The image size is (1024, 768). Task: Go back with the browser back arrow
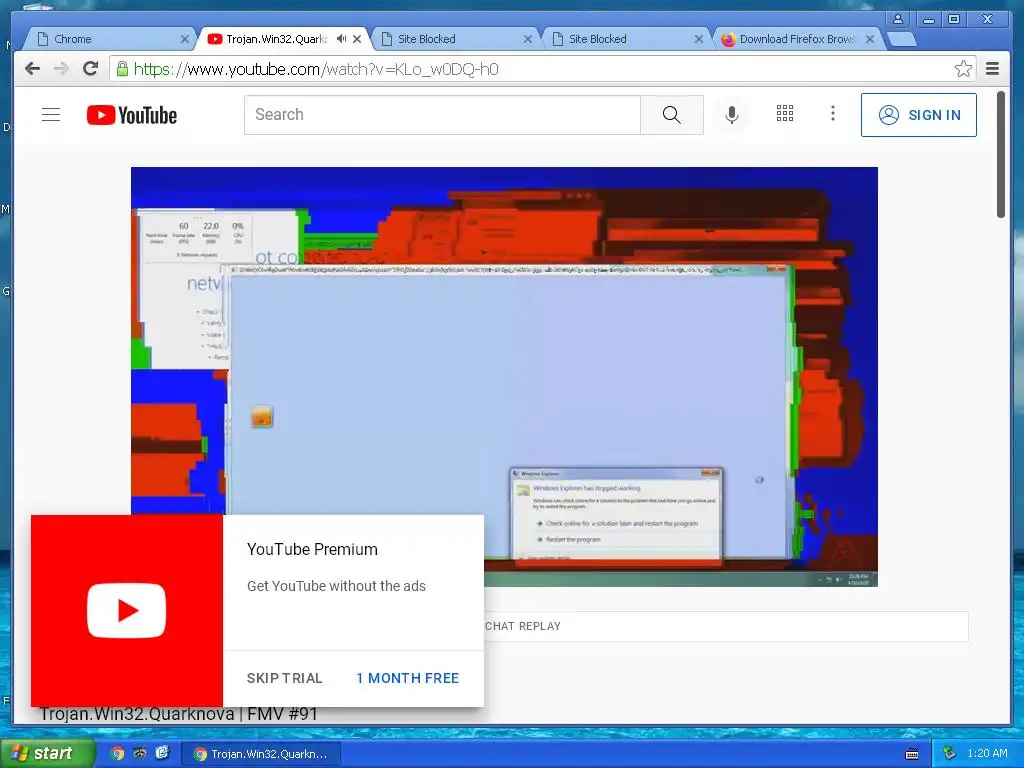tap(32, 69)
